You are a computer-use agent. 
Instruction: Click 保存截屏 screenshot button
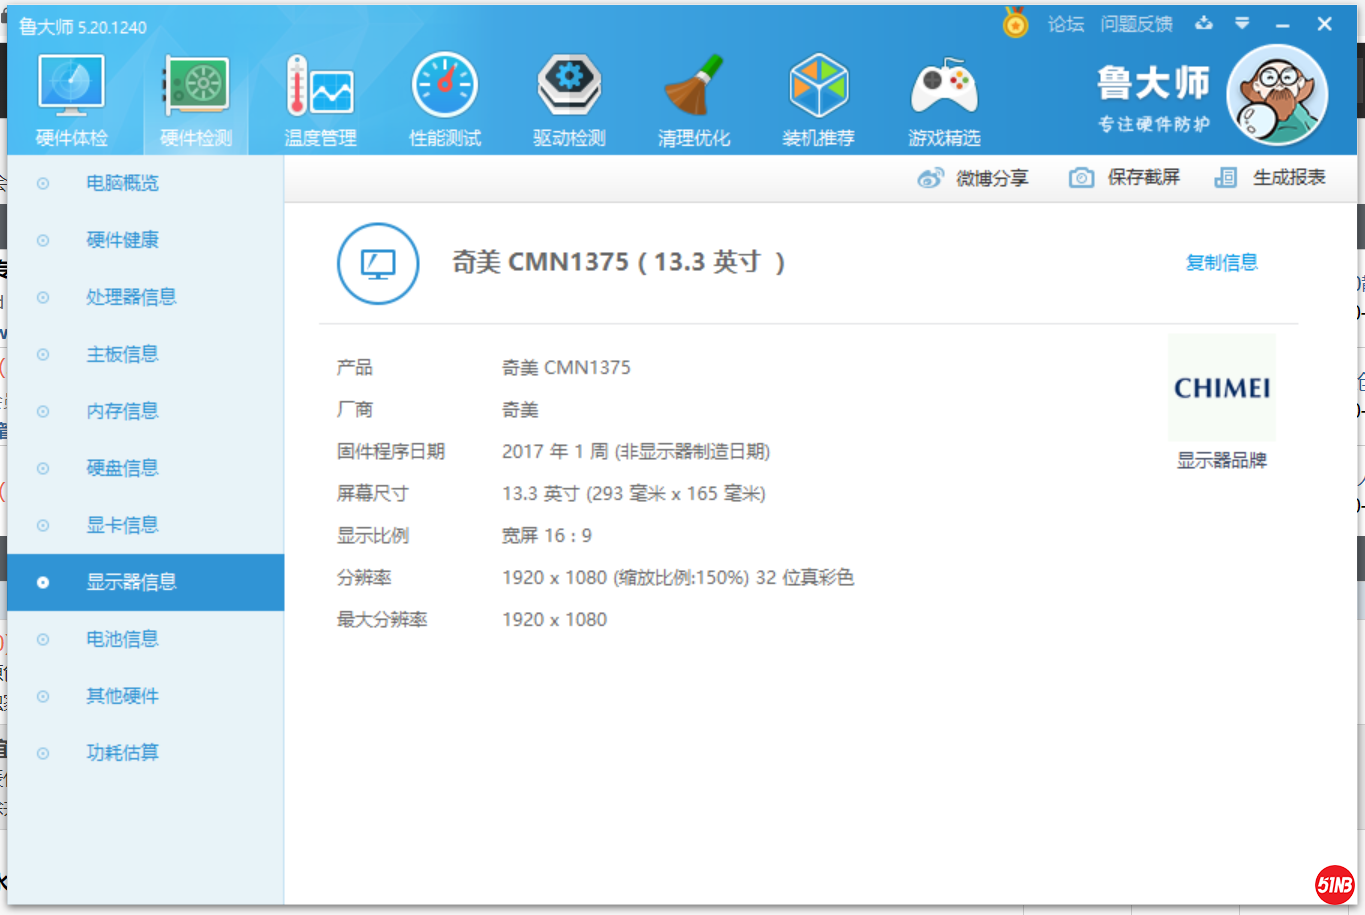tap(1125, 178)
